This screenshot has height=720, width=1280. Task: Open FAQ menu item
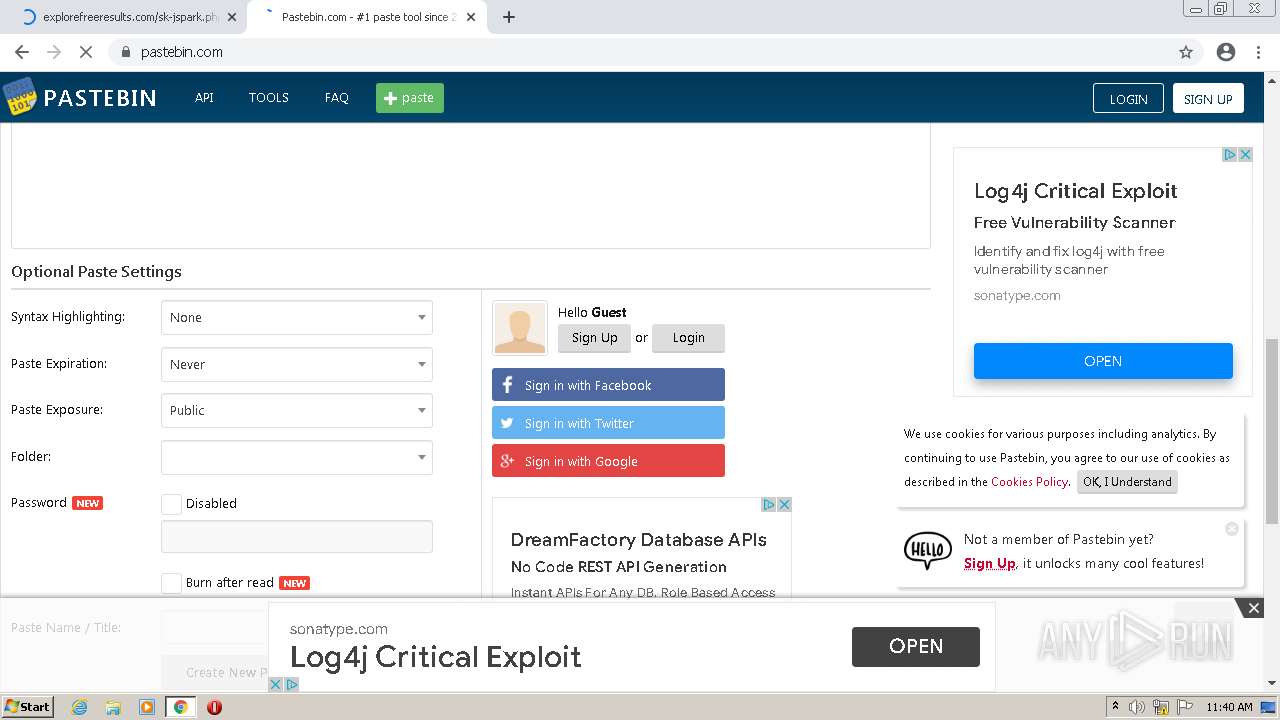click(x=337, y=98)
